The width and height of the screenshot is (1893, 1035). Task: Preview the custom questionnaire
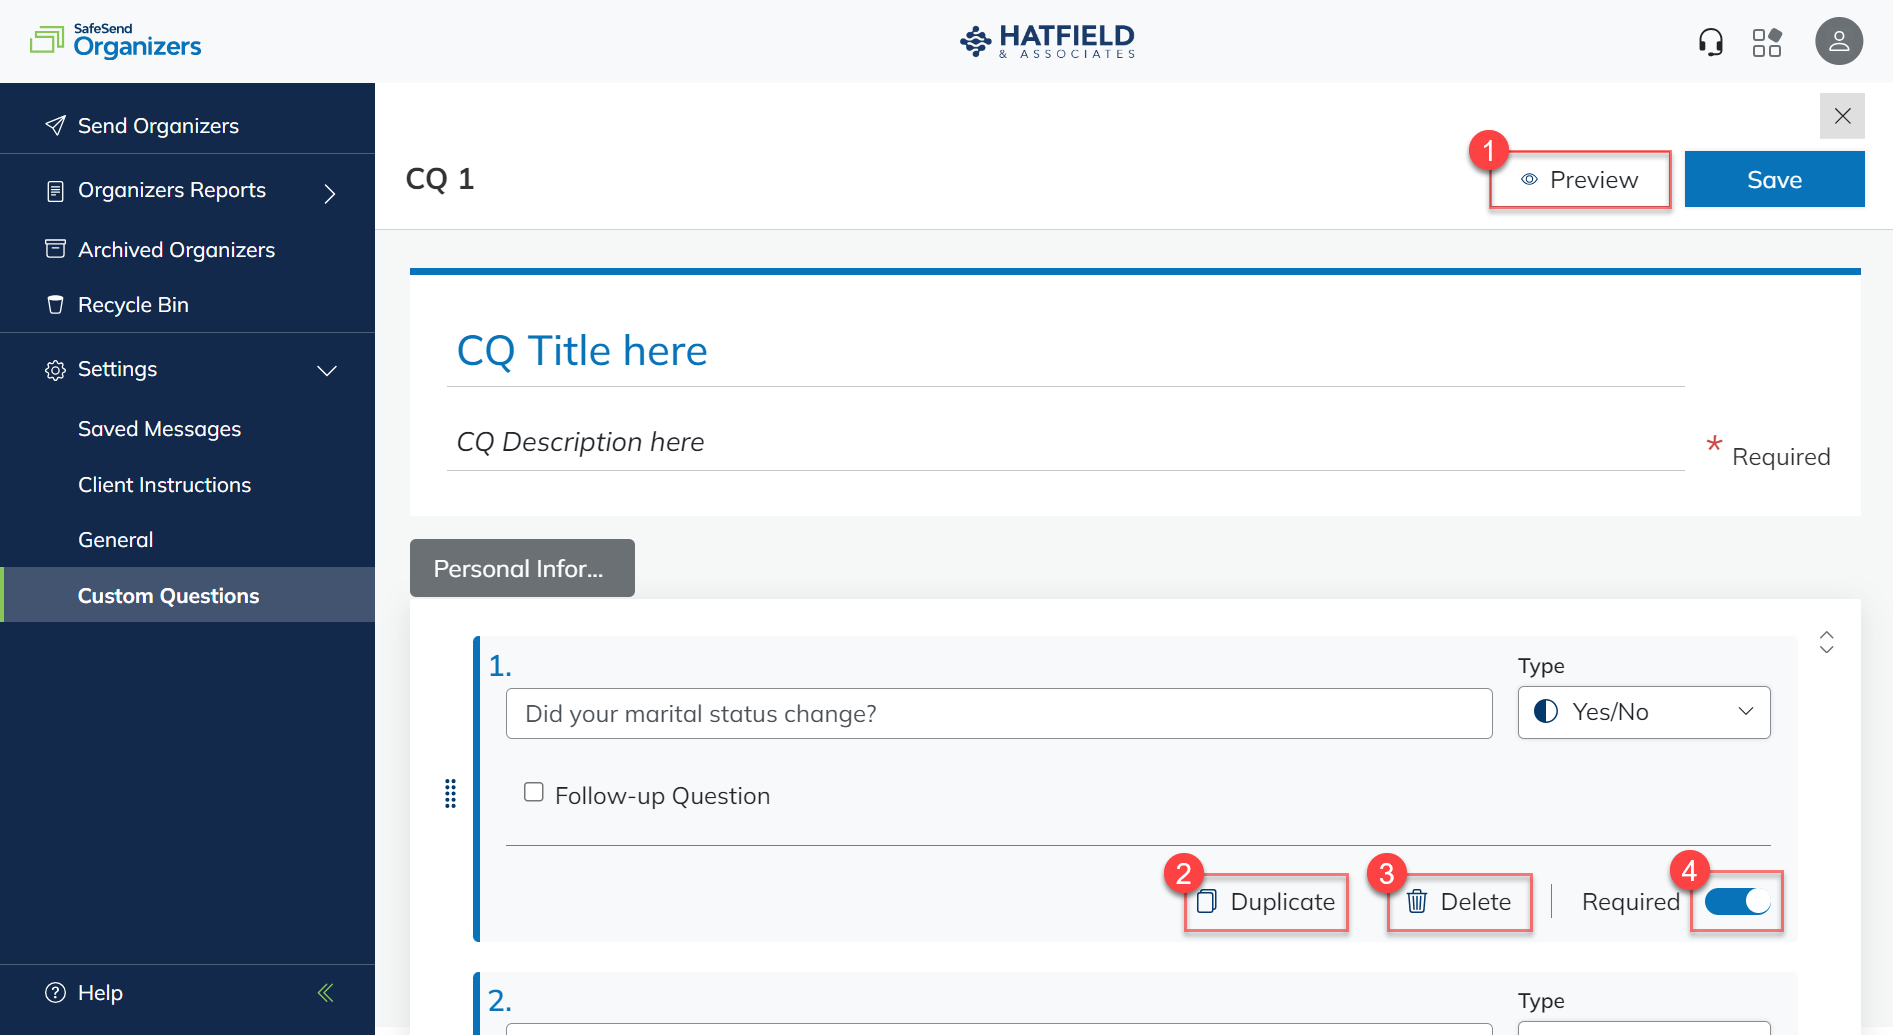(1579, 180)
